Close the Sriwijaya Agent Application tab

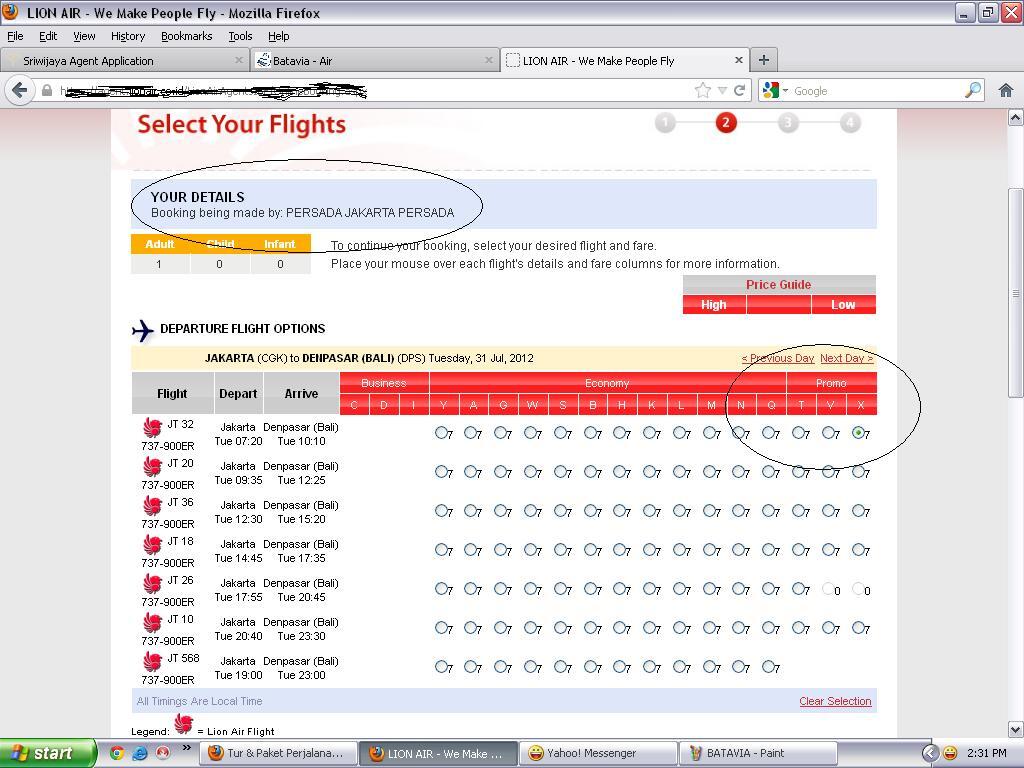click(x=238, y=60)
